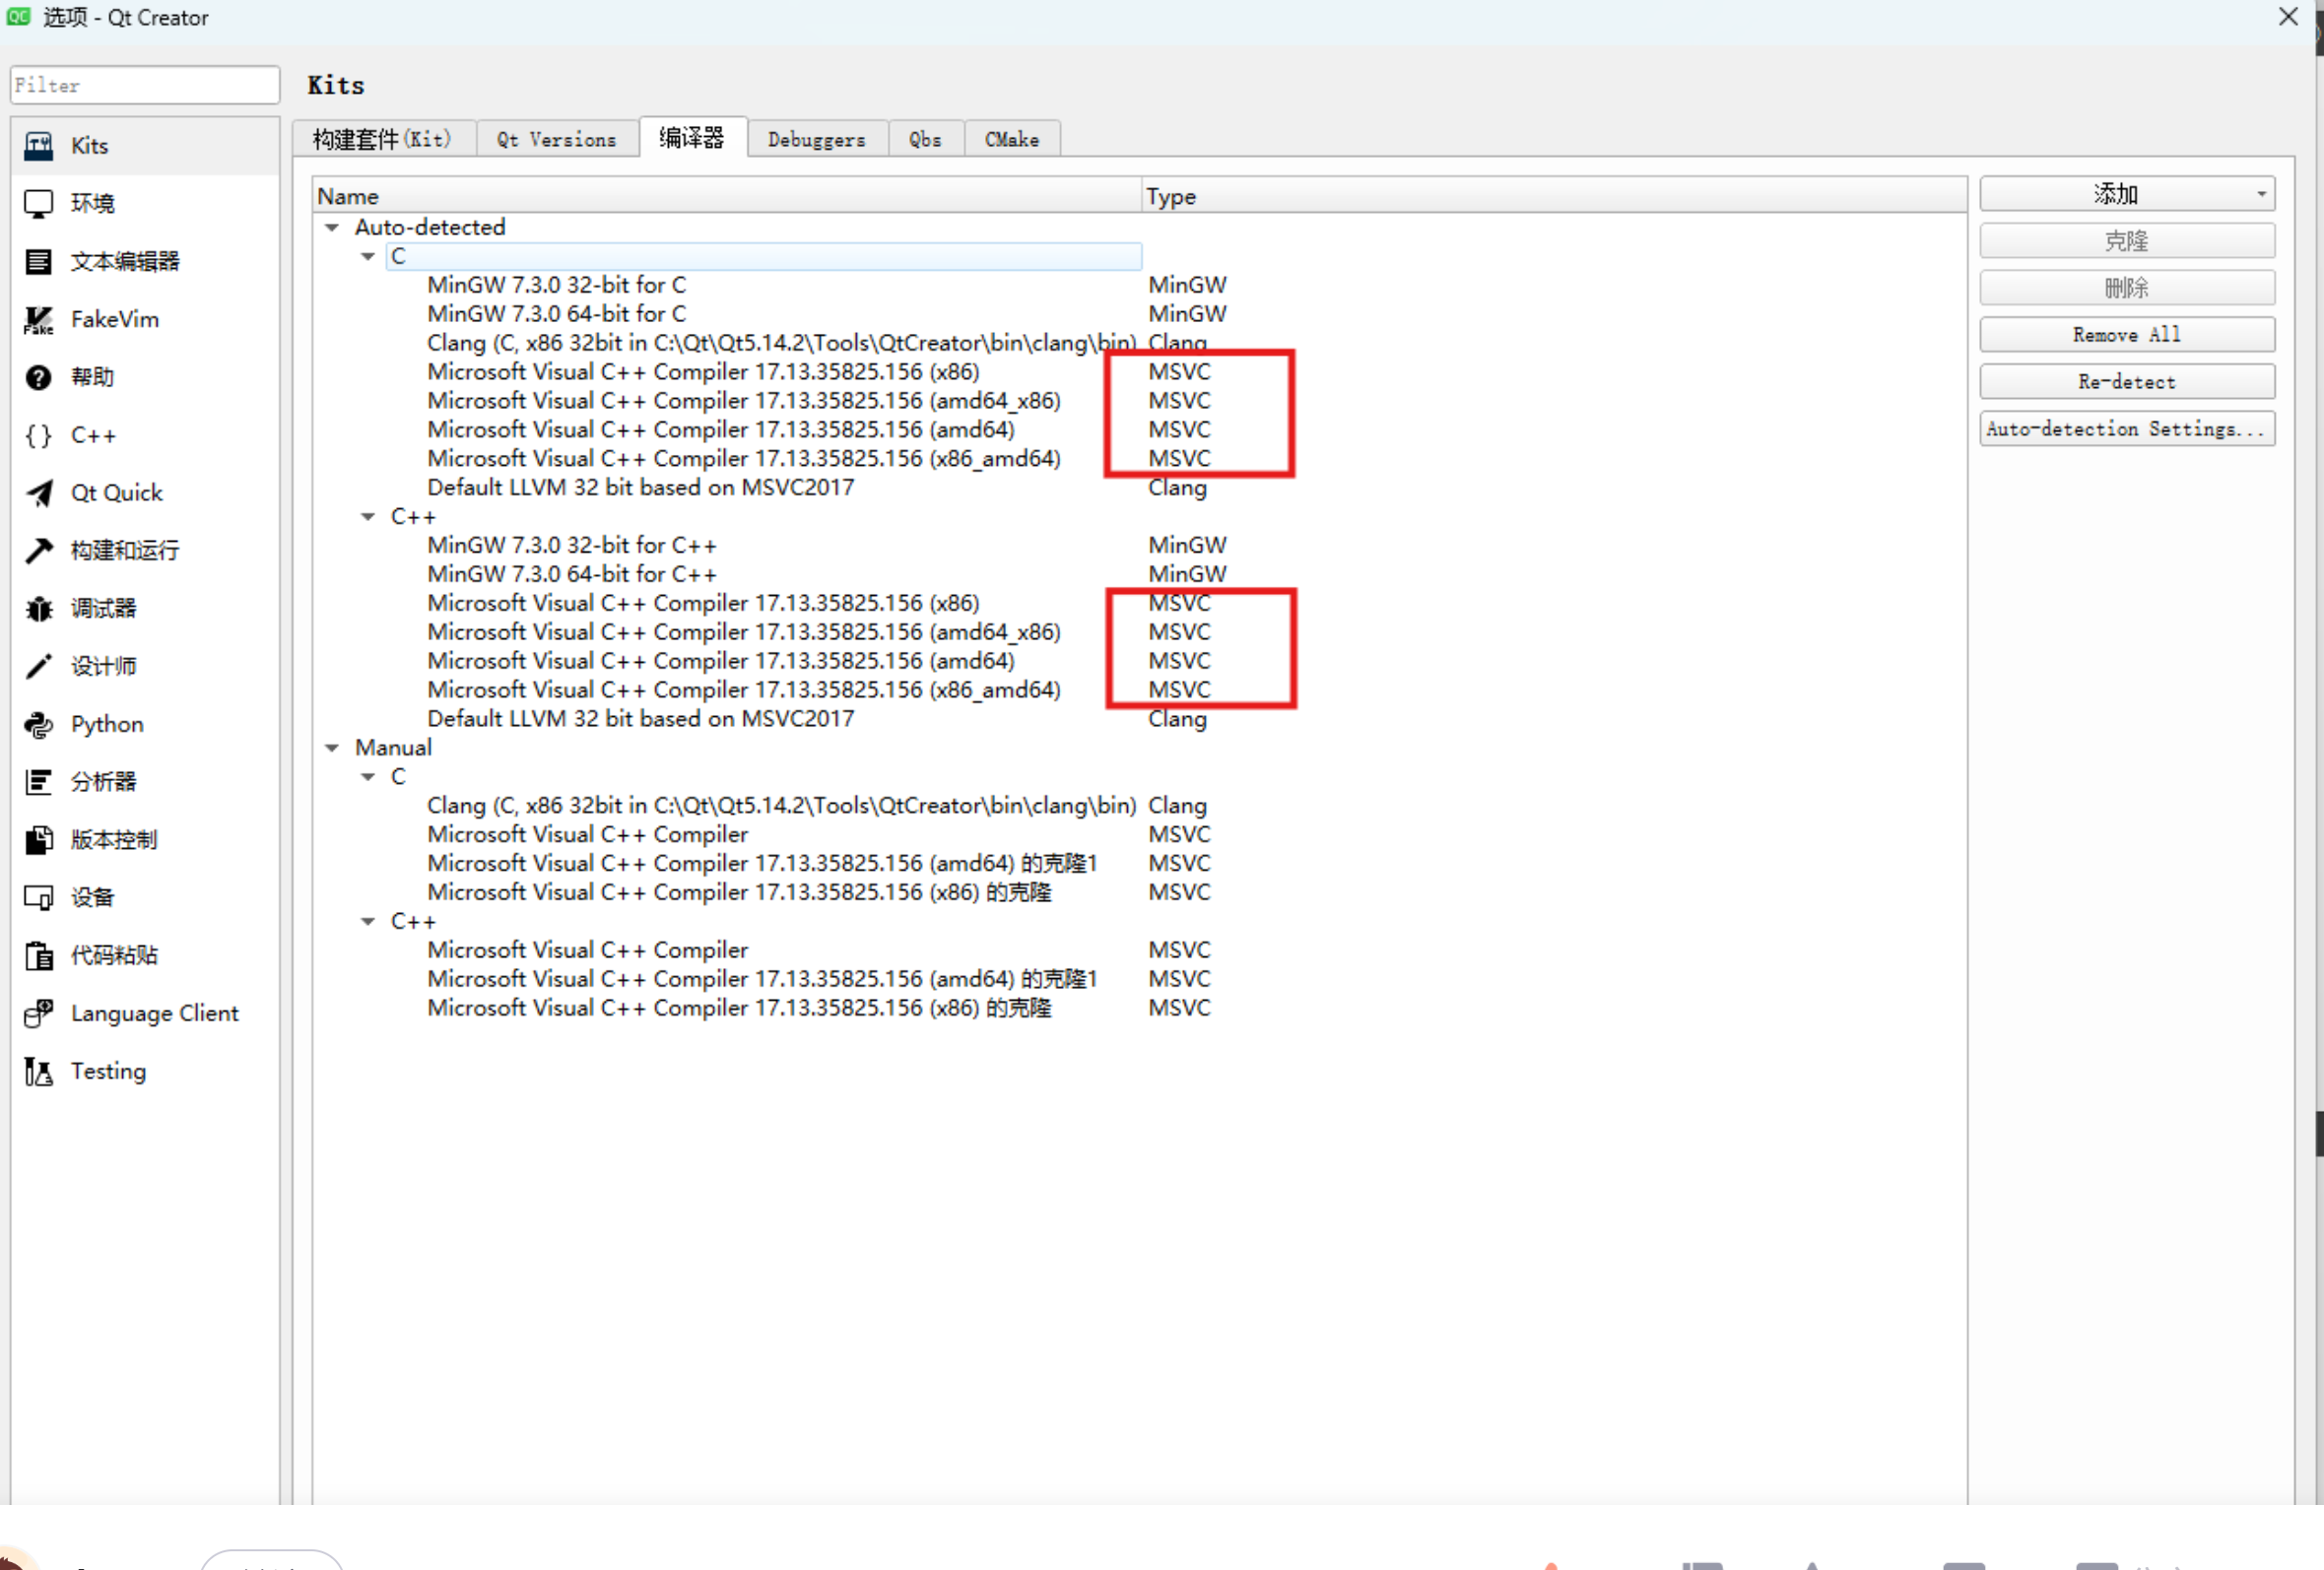Collapse the Auto-detected tree group
This screenshot has height=1570, width=2324.
(x=332, y=228)
